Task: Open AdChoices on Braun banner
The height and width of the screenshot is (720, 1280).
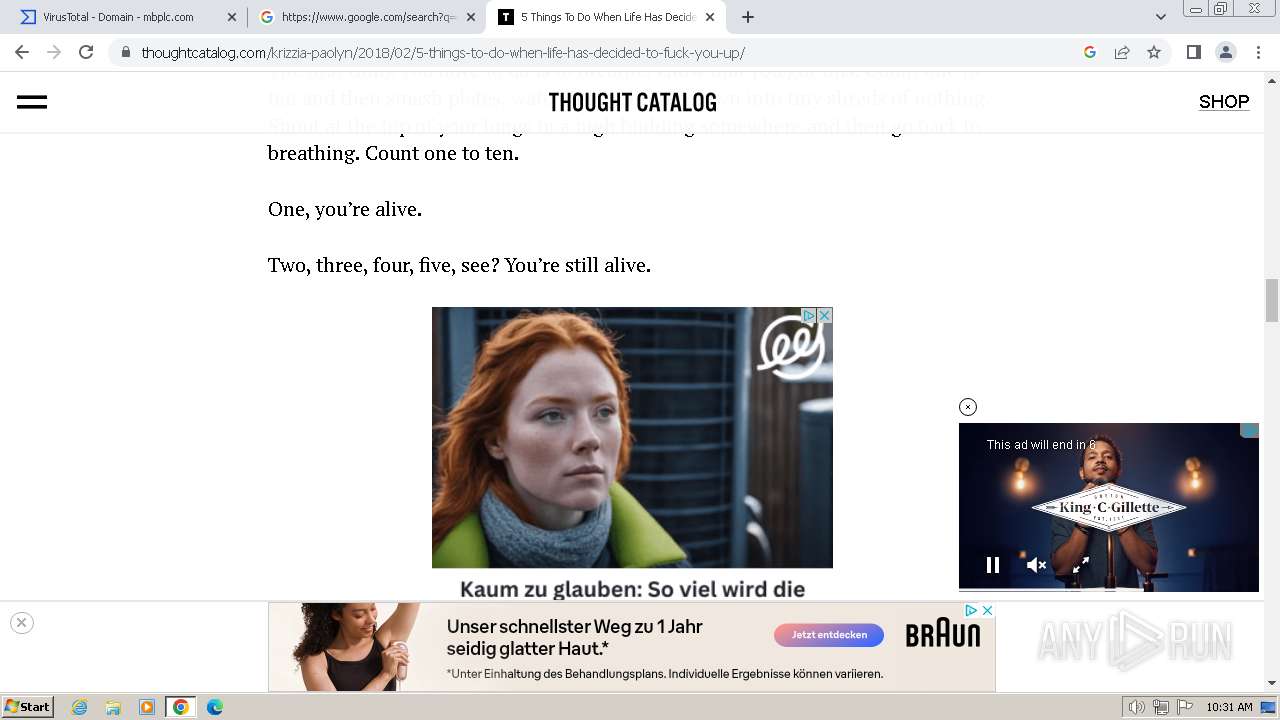Action: 971,610
